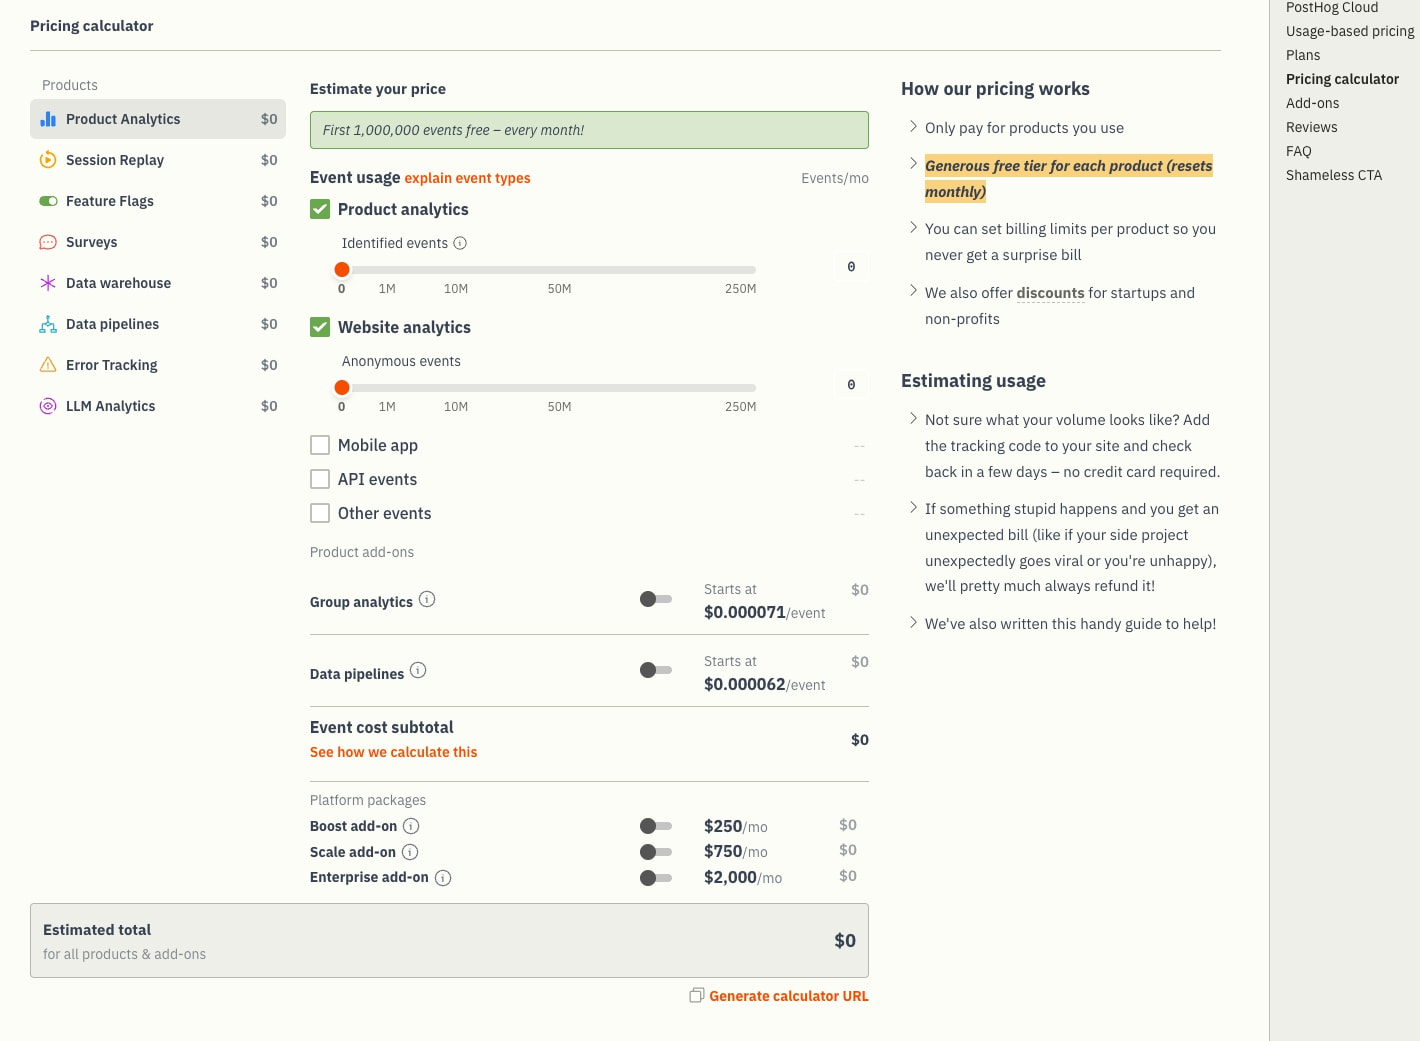Select Session Replay in Products list

point(158,160)
